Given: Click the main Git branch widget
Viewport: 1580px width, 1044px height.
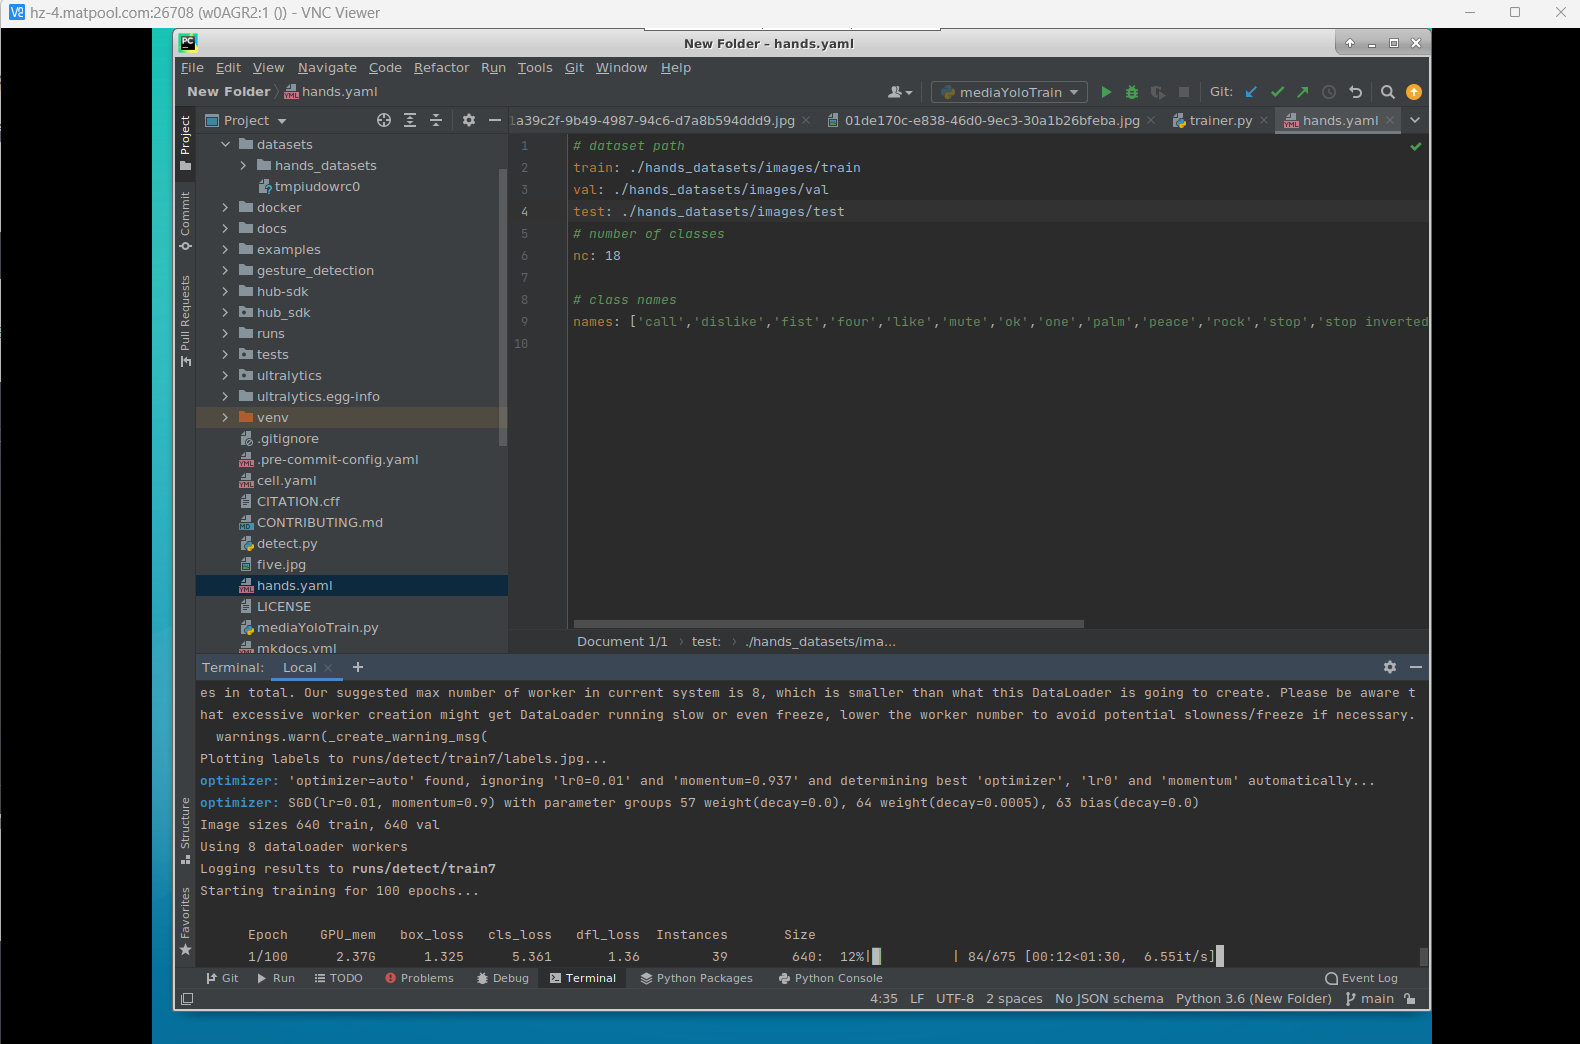Looking at the screenshot, I should (x=1370, y=999).
